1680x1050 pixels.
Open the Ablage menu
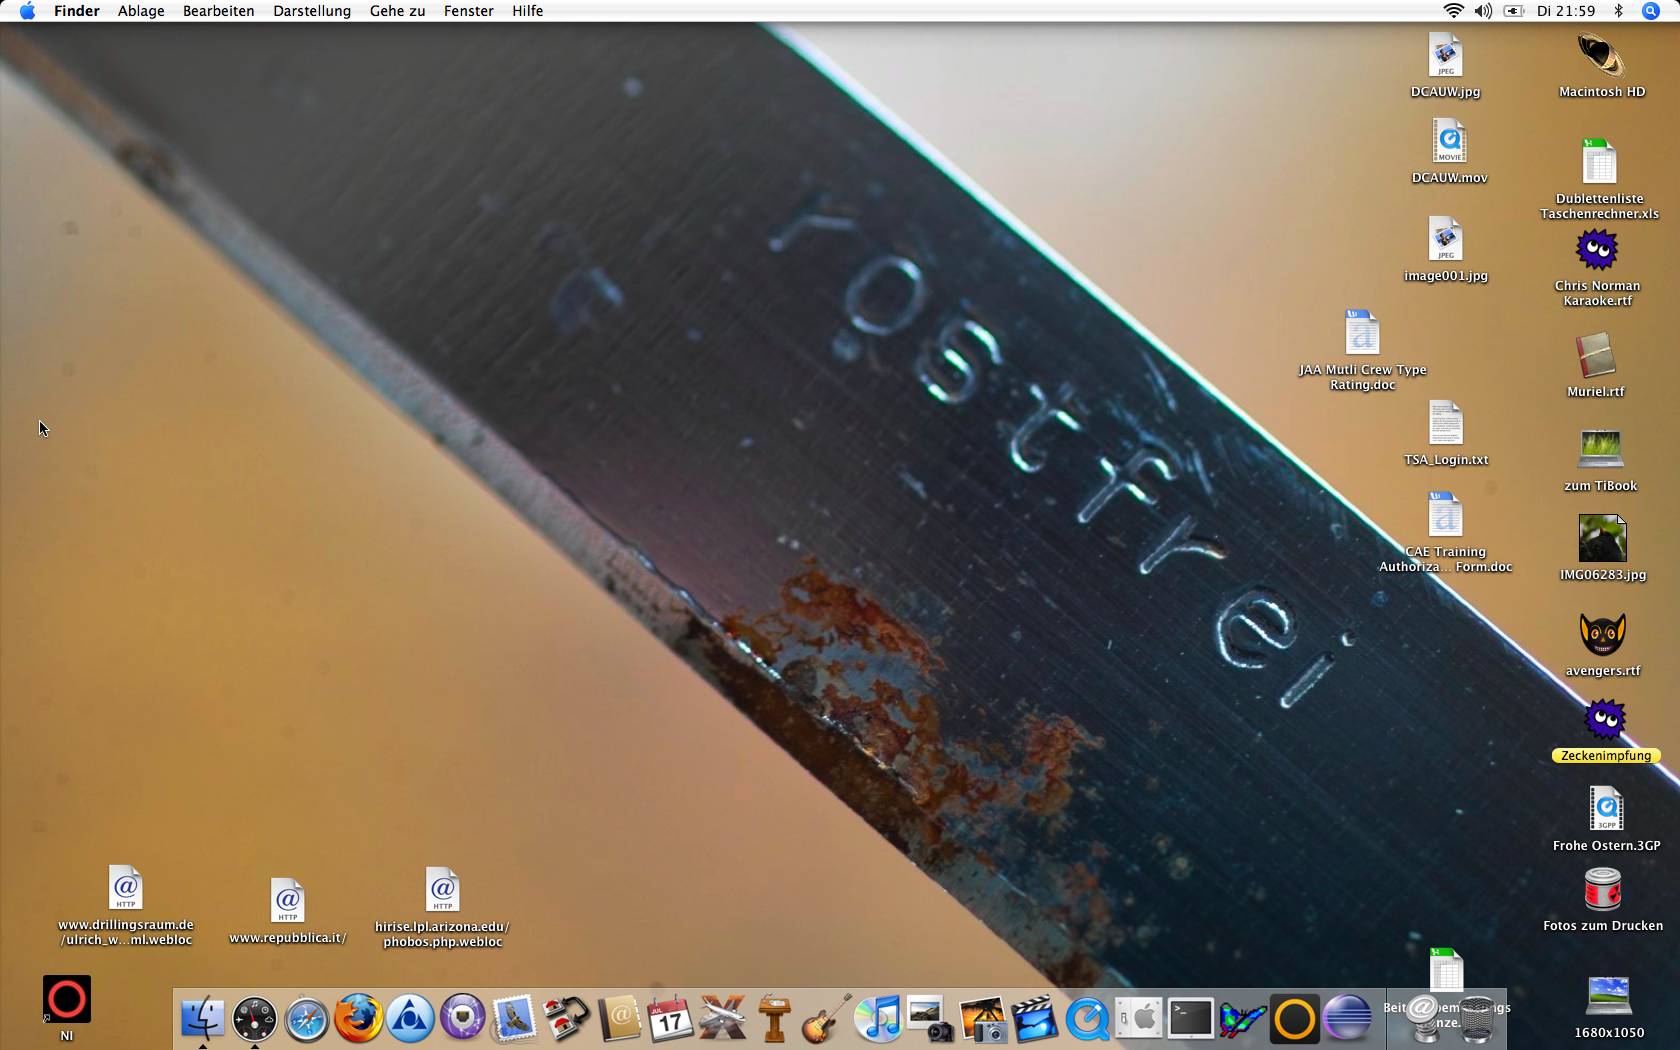(141, 11)
